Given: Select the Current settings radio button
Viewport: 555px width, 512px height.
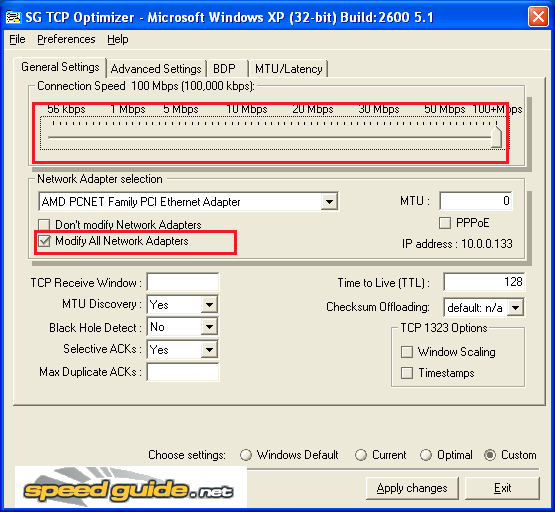Looking at the screenshot, I should 361,455.
